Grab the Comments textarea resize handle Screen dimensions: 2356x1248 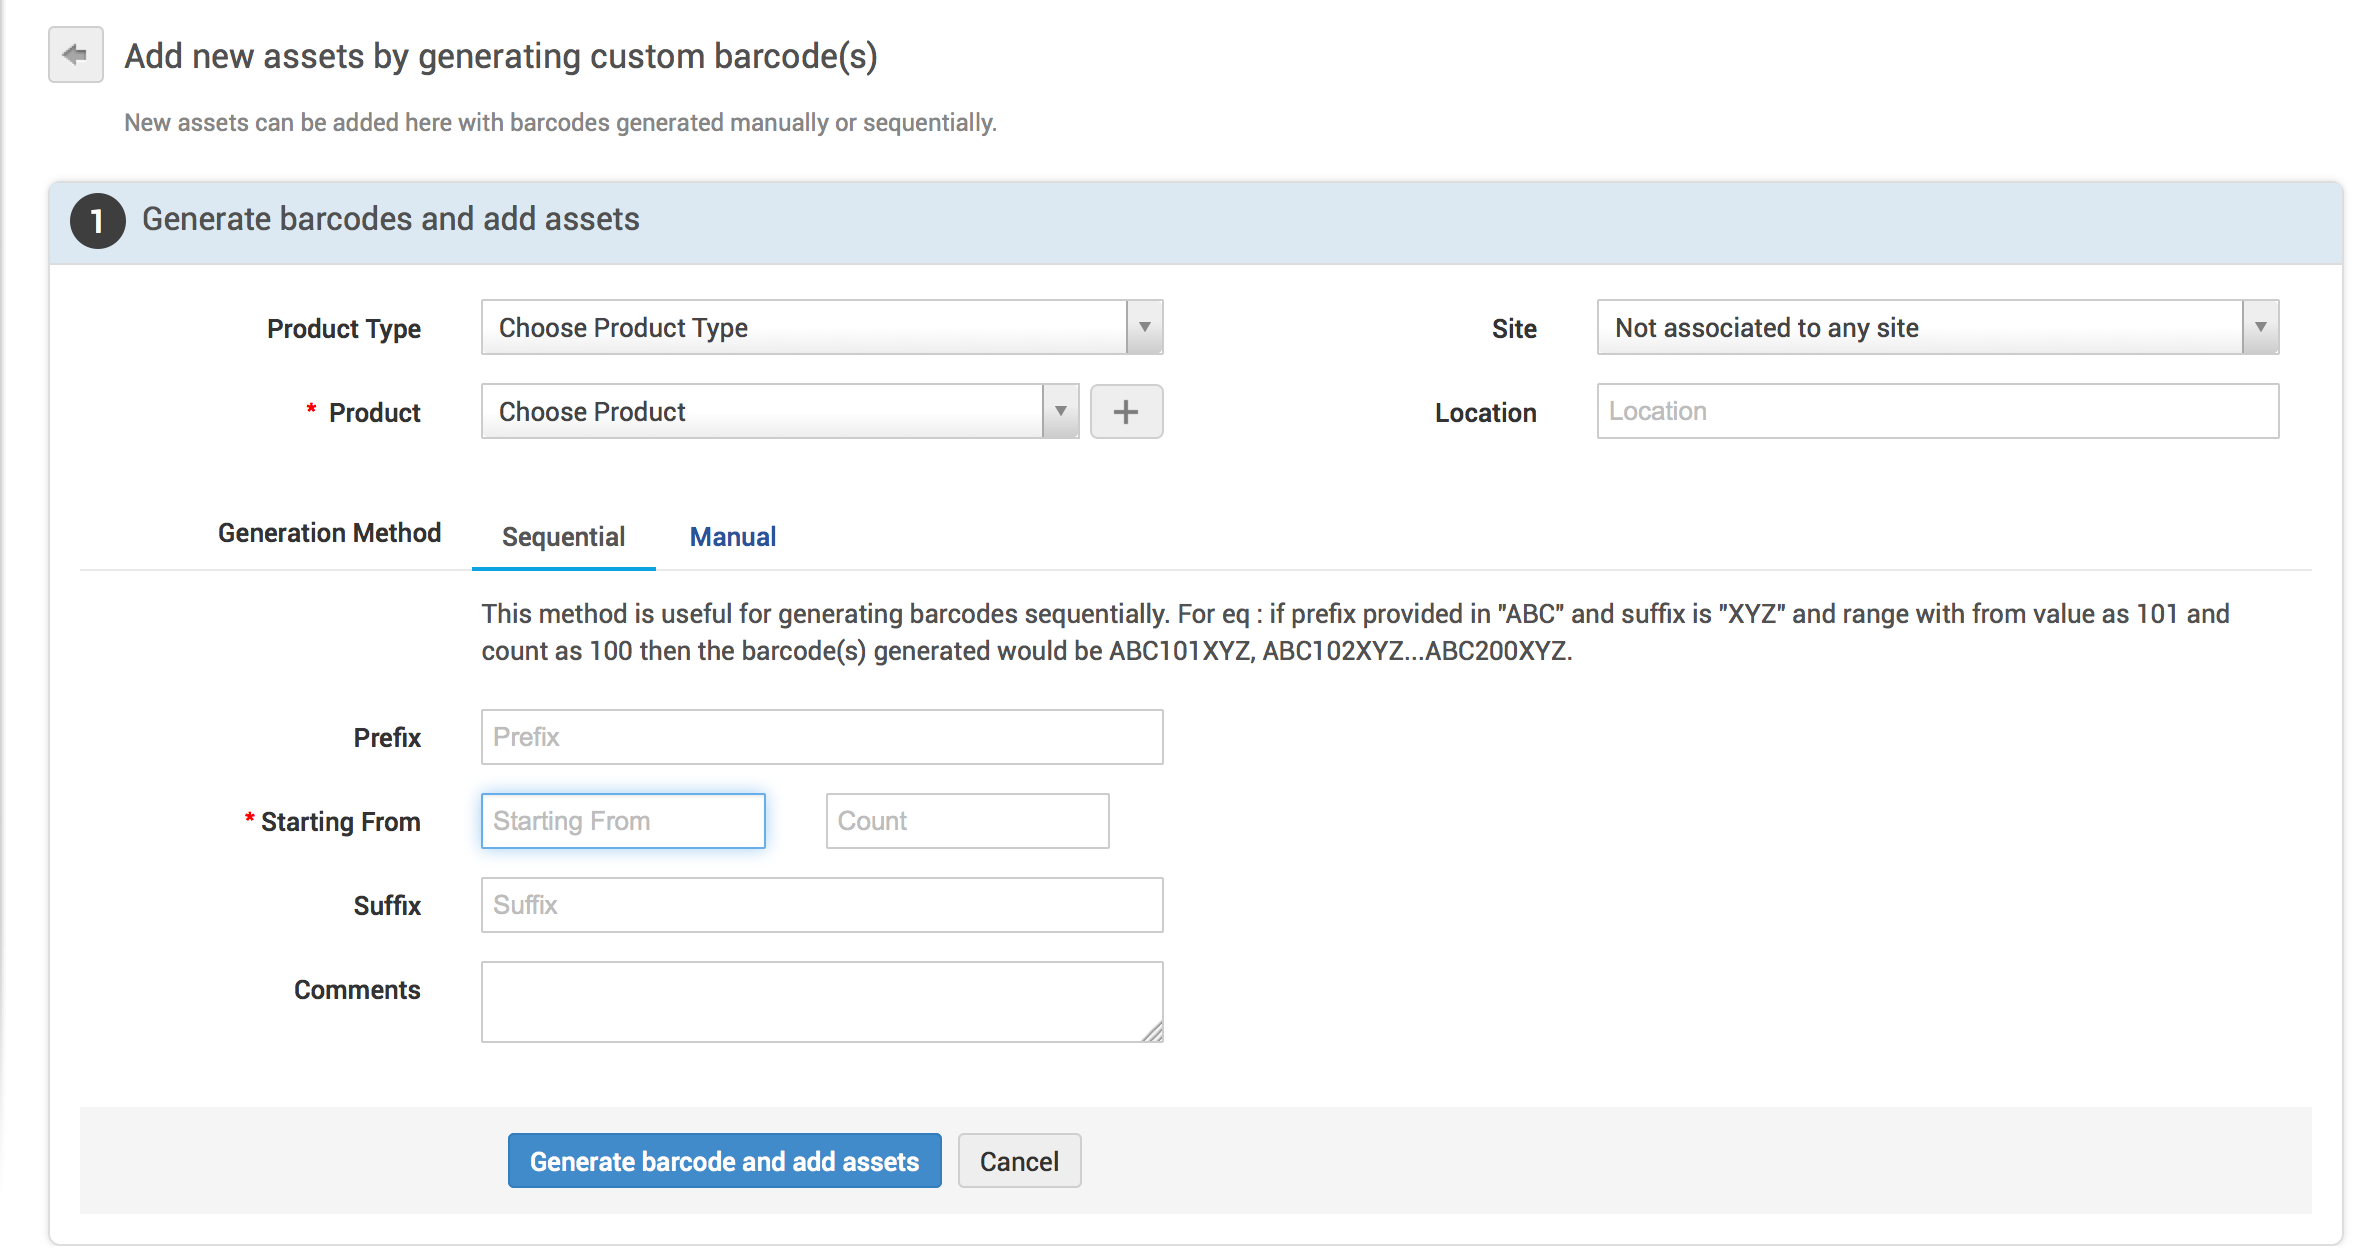pyautogui.click(x=1153, y=1032)
